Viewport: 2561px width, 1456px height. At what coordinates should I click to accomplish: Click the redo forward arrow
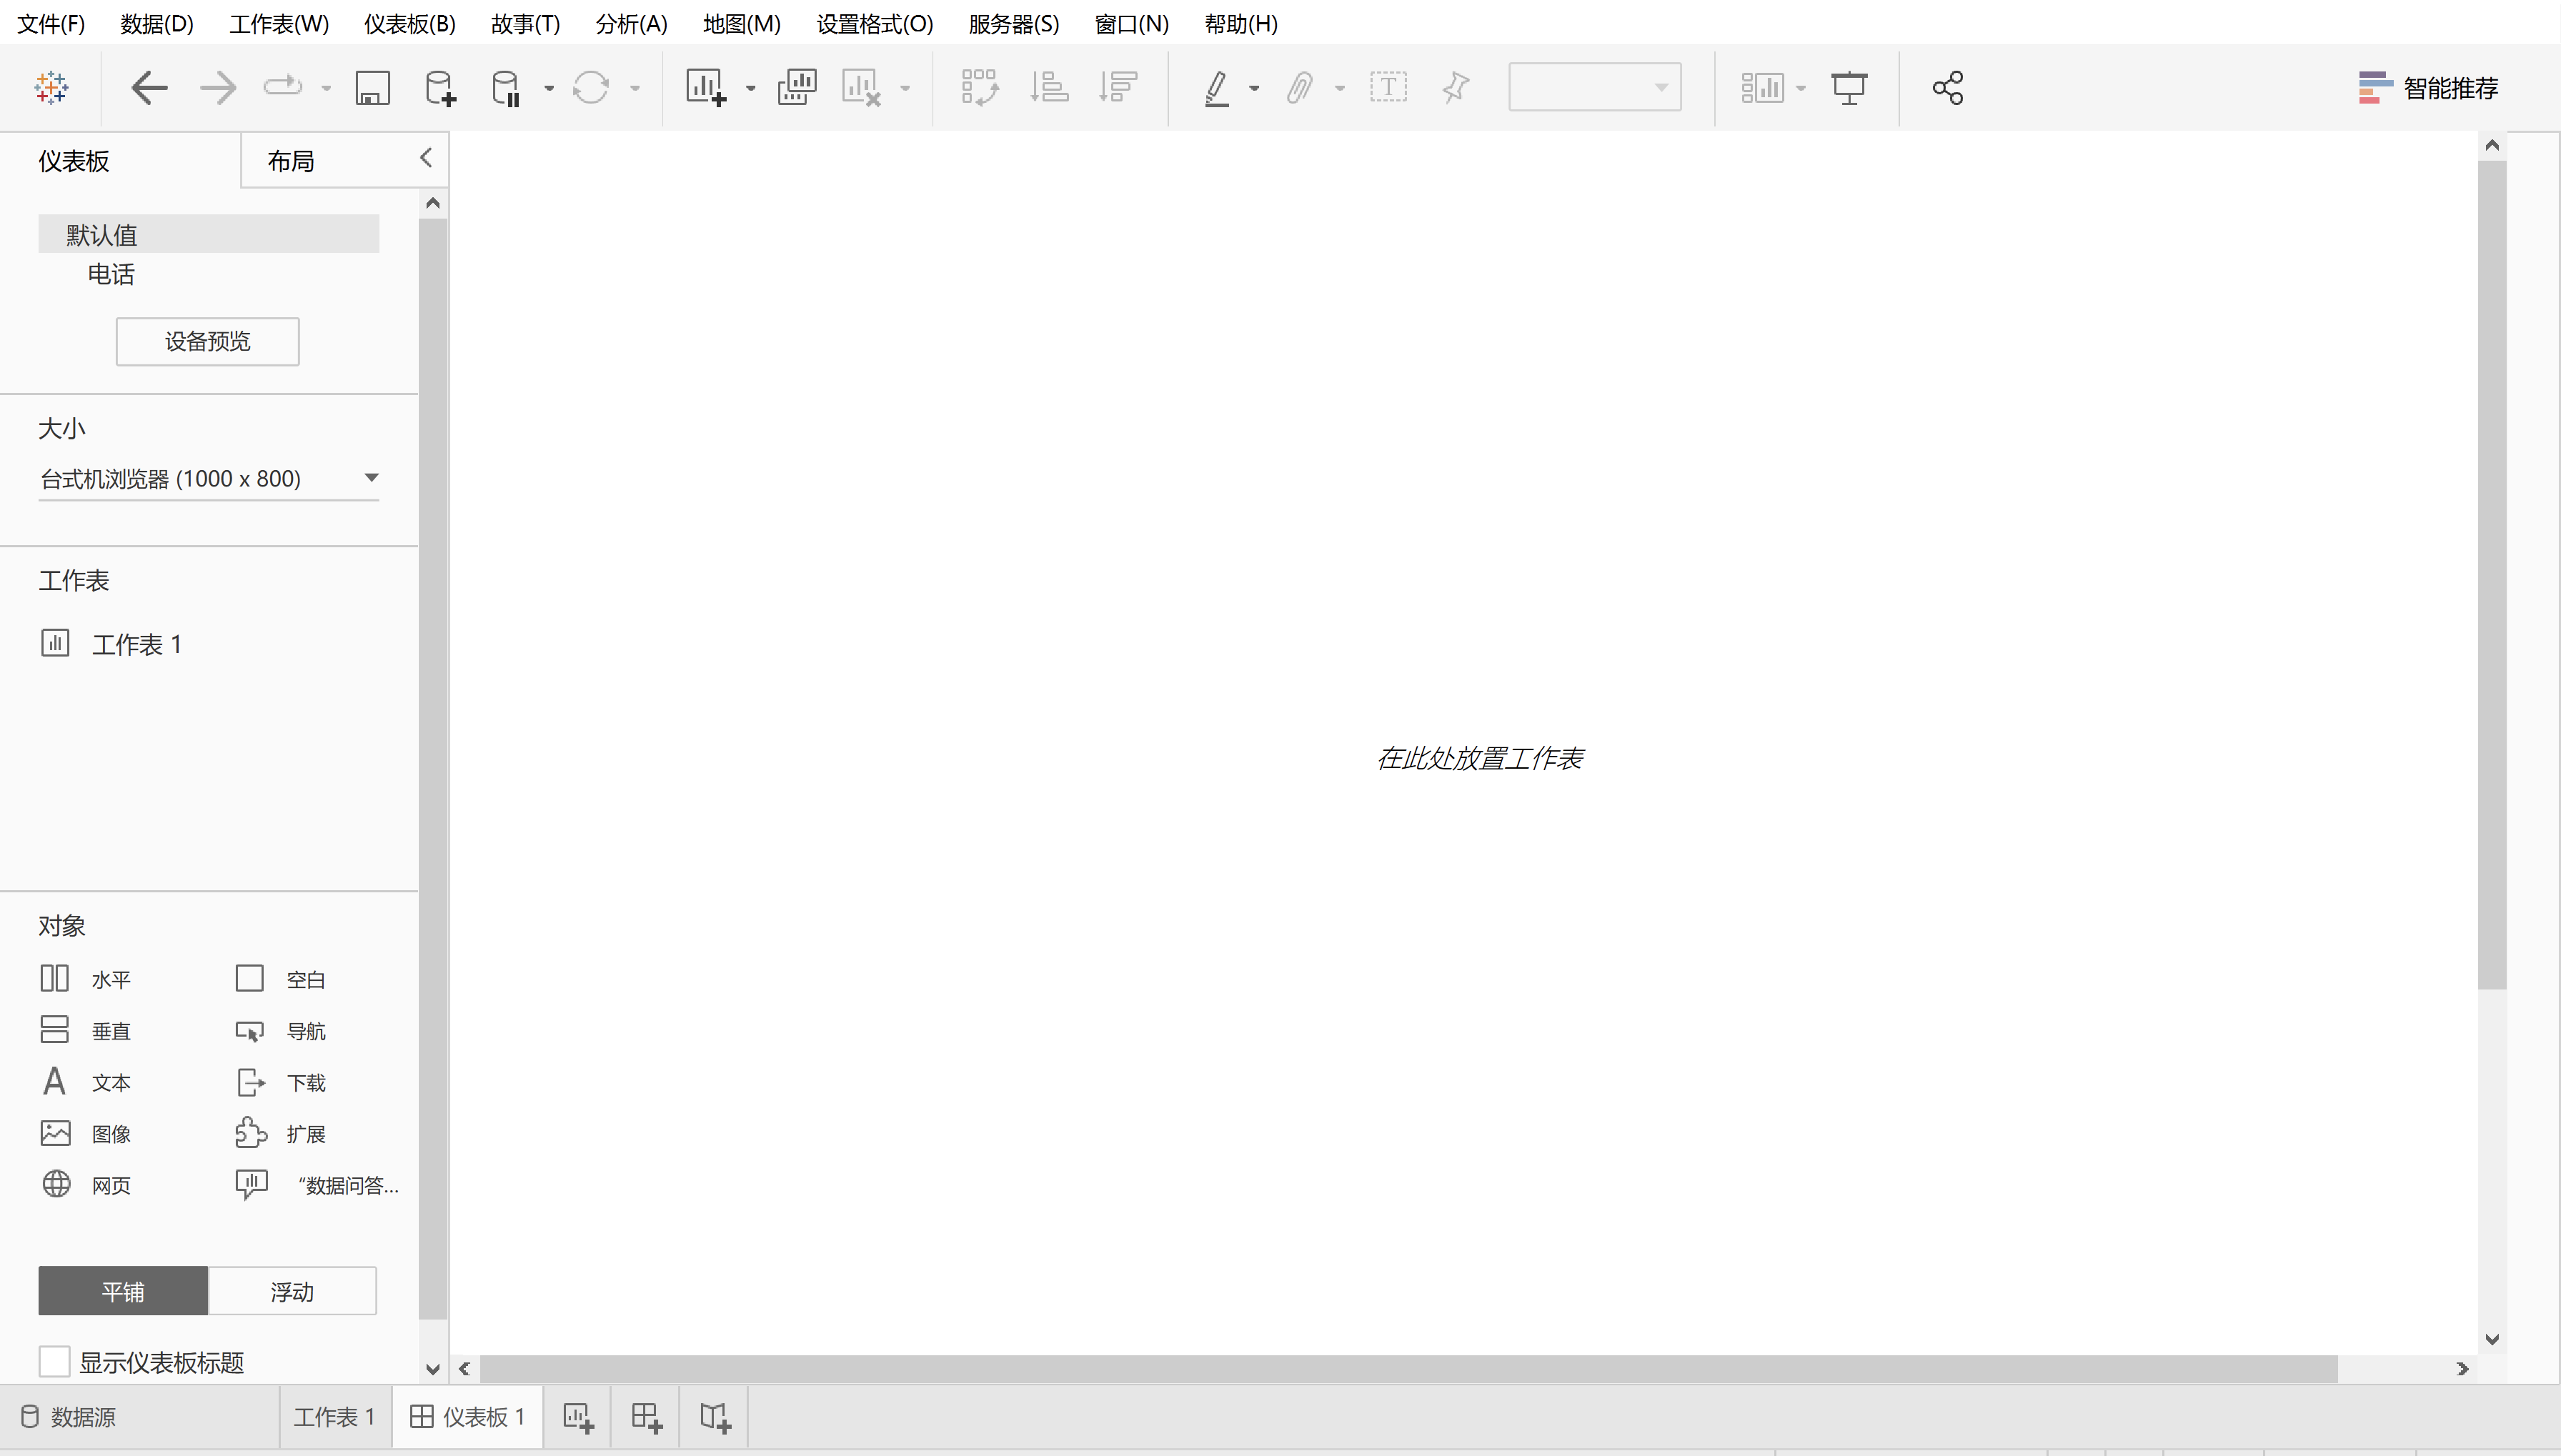[x=217, y=88]
